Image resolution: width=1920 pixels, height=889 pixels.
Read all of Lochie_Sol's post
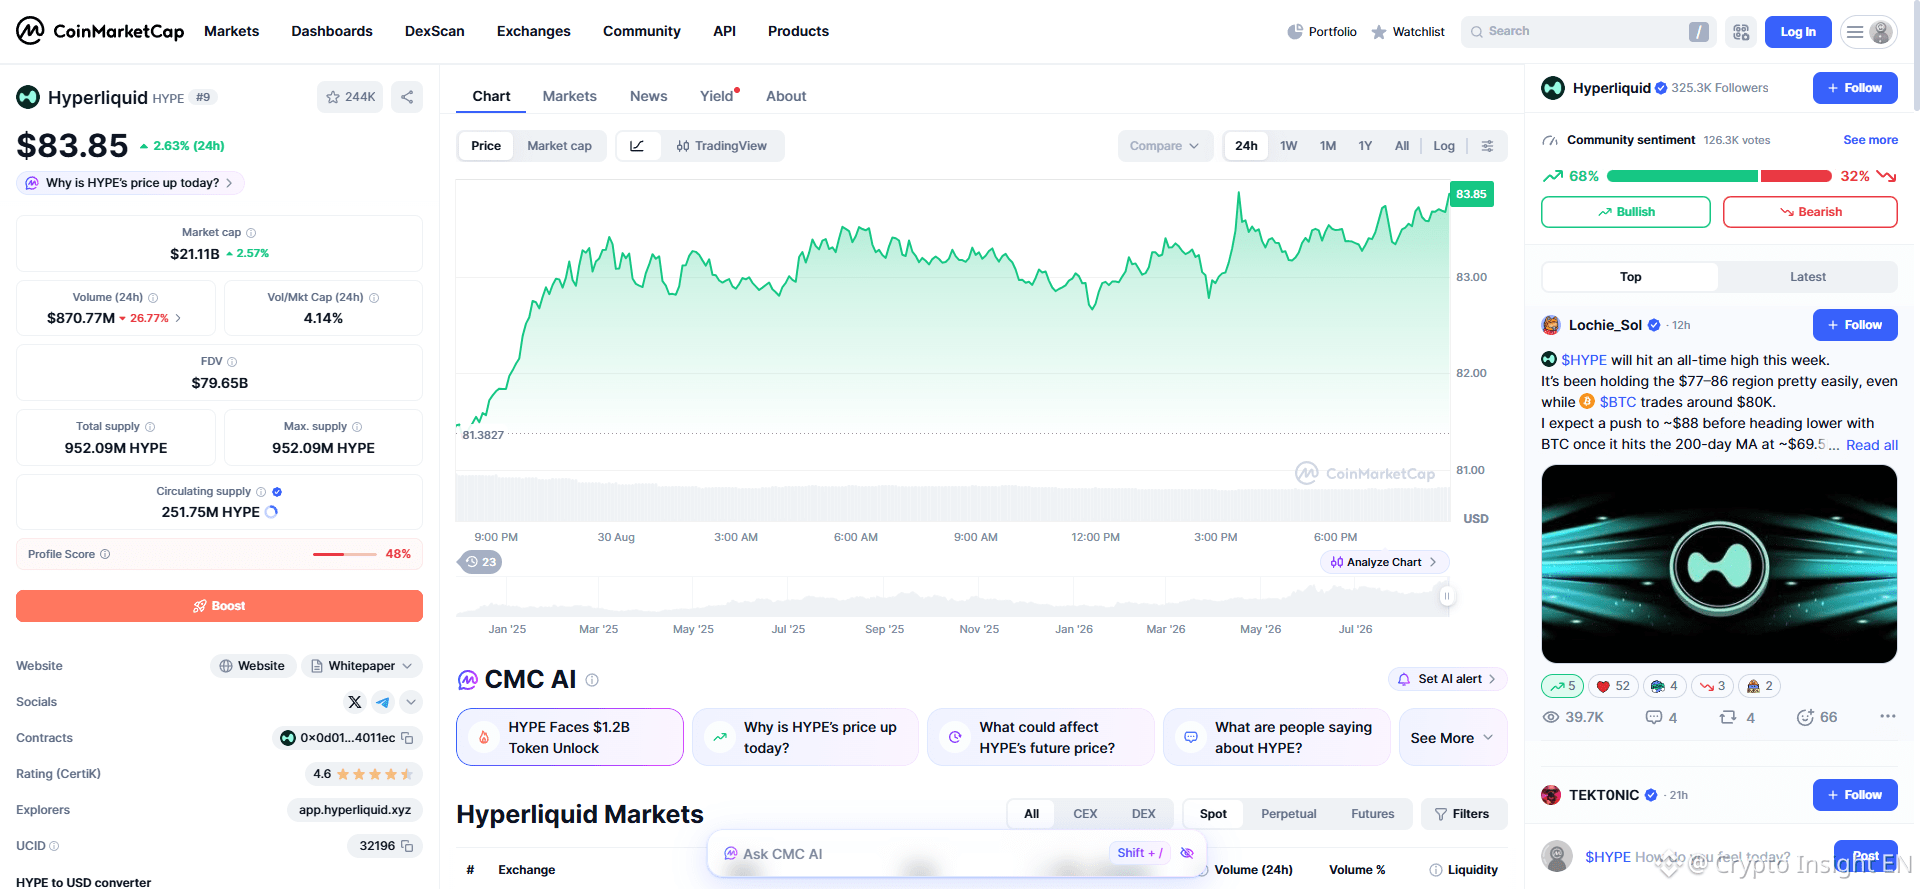pos(1872,445)
